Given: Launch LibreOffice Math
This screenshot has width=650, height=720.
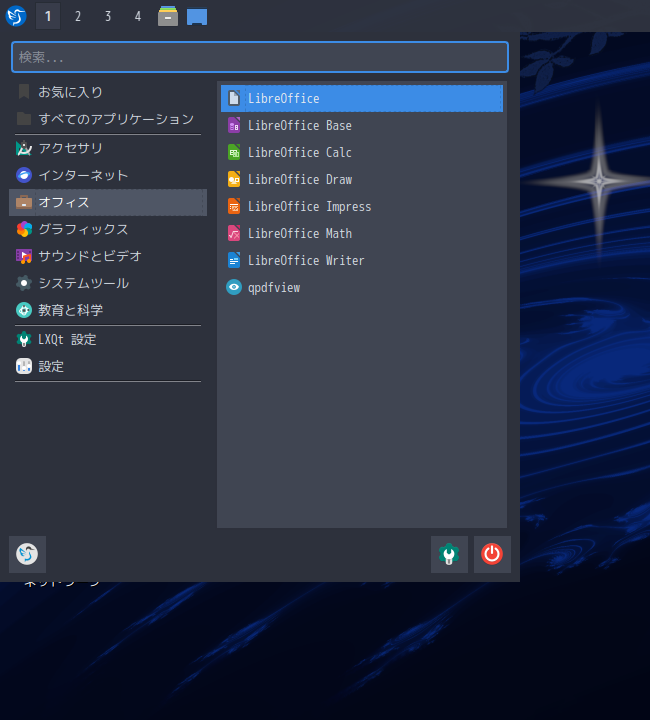Looking at the screenshot, I should (x=362, y=234).
